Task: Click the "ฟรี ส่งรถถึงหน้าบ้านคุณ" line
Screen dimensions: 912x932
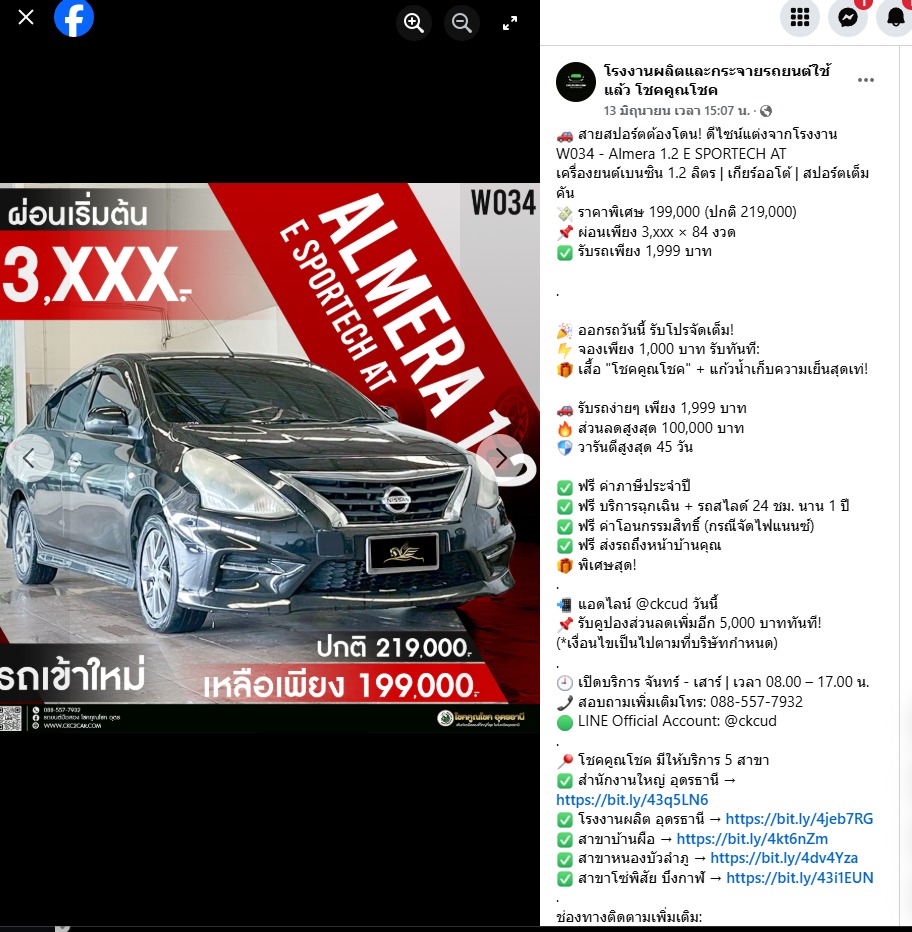Action: point(639,545)
